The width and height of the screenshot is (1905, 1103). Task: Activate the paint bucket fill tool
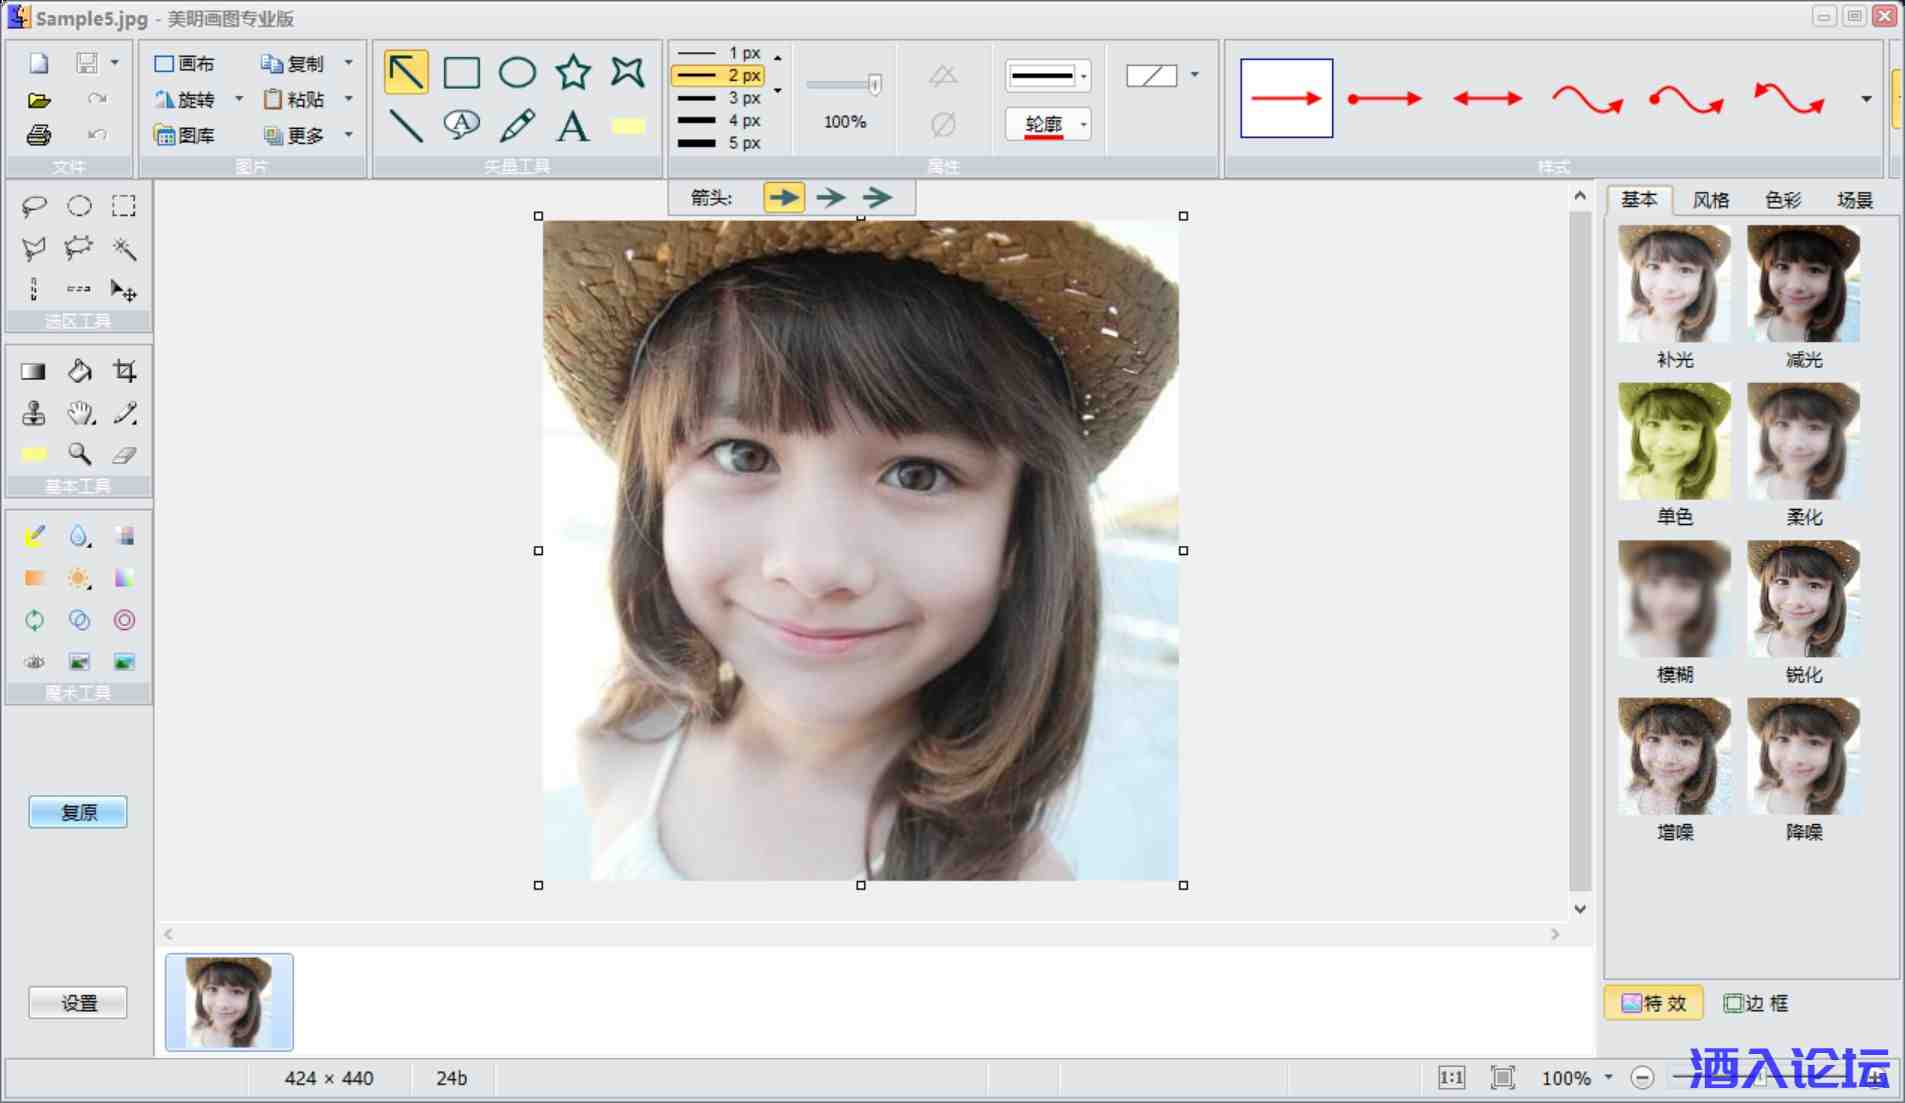(x=79, y=371)
